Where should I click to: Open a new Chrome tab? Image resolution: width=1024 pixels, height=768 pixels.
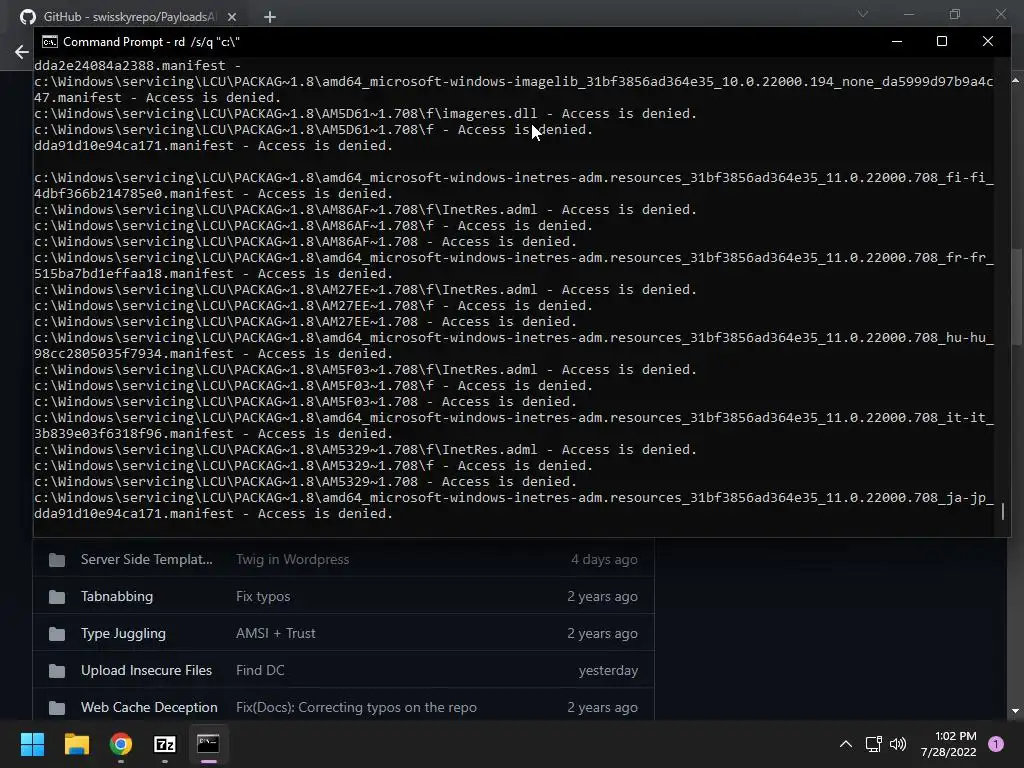point(270,17)
